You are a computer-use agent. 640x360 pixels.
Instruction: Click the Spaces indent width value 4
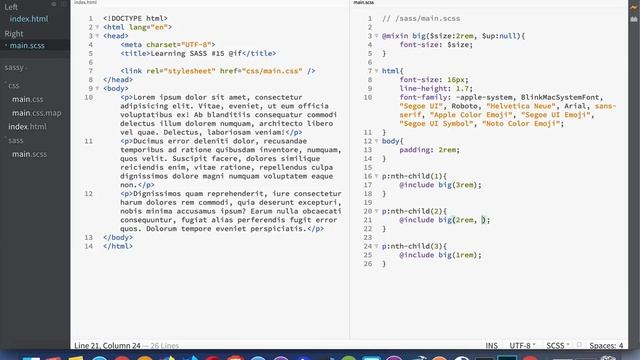pyautogui.click(x=621, y=345)
